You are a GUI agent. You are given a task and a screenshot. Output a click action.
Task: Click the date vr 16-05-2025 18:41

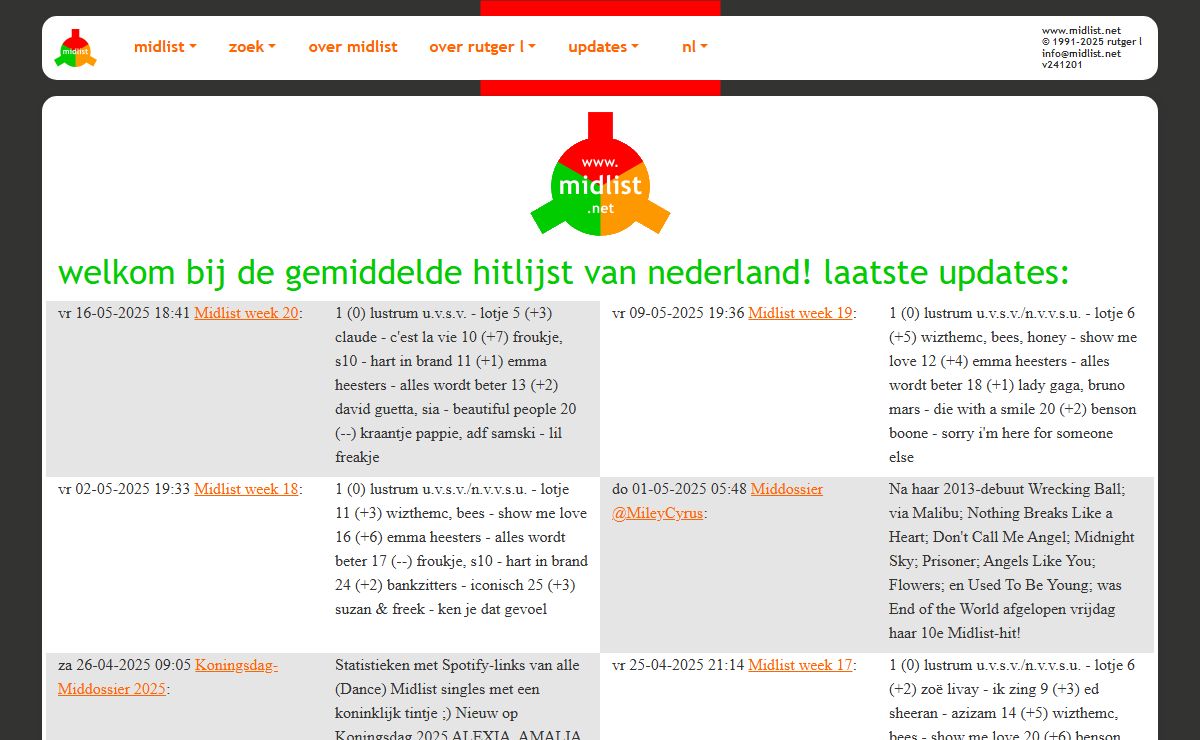pyautogui.click(x=124, y=313)
